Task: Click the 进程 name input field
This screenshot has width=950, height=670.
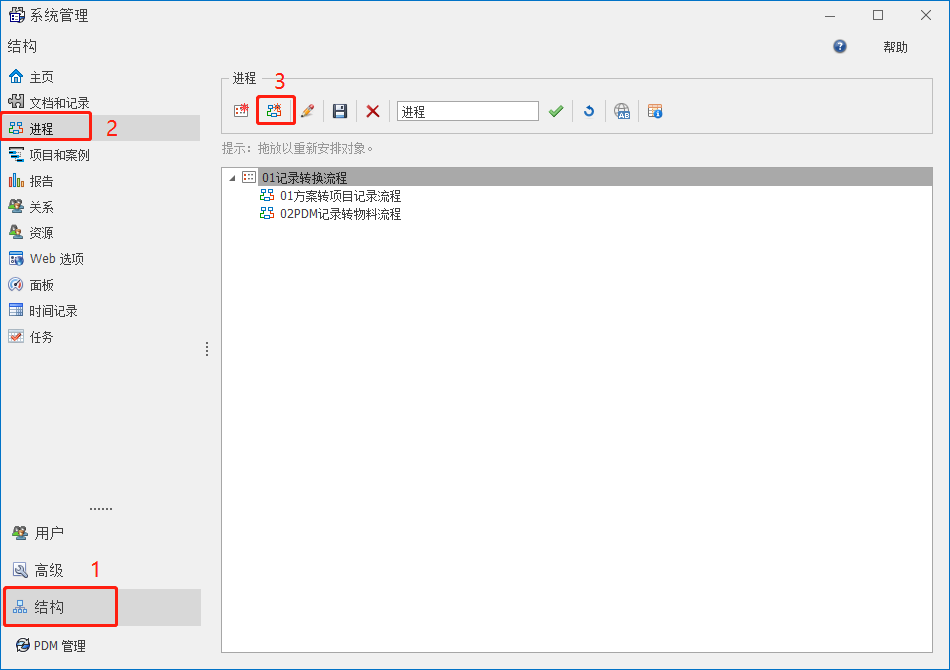Action: [x=467, y=112]
